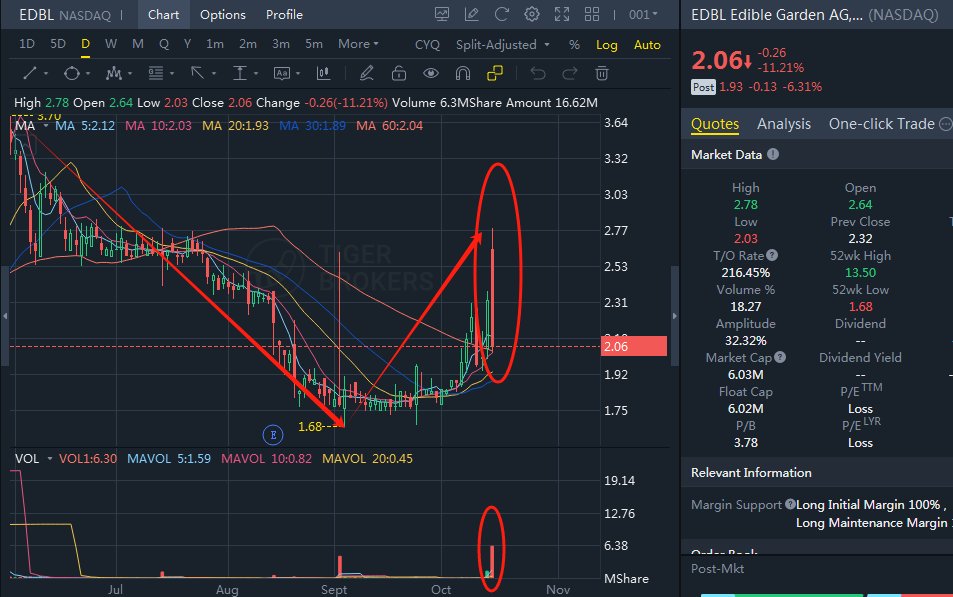The width and height of the screenshot is (953, 597).
Task: Switch to the Options tab
Action: click(x=222, y=15)
